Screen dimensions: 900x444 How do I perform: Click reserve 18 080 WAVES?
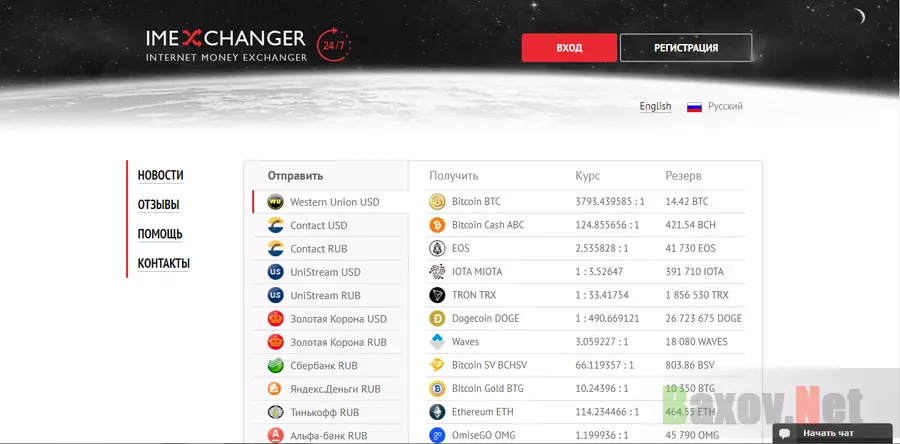click(696, 342)
